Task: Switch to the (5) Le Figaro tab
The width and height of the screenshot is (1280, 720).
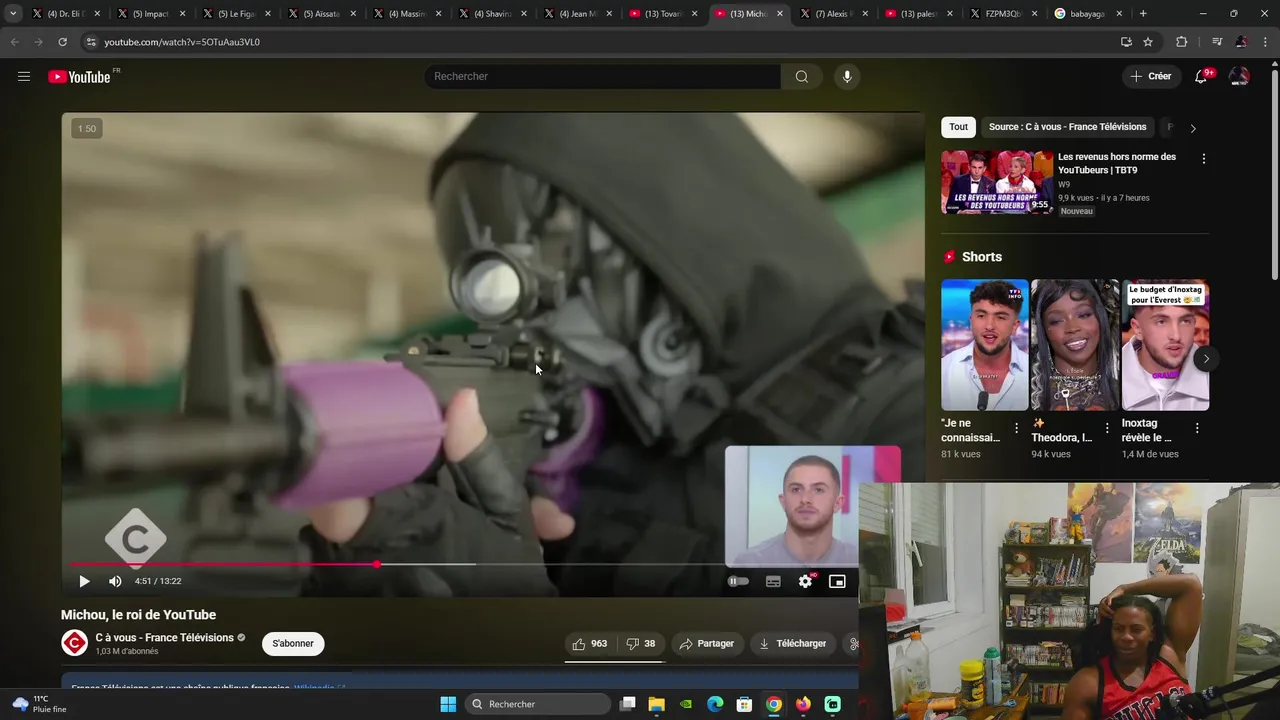Action: click(x=237, y=14)
